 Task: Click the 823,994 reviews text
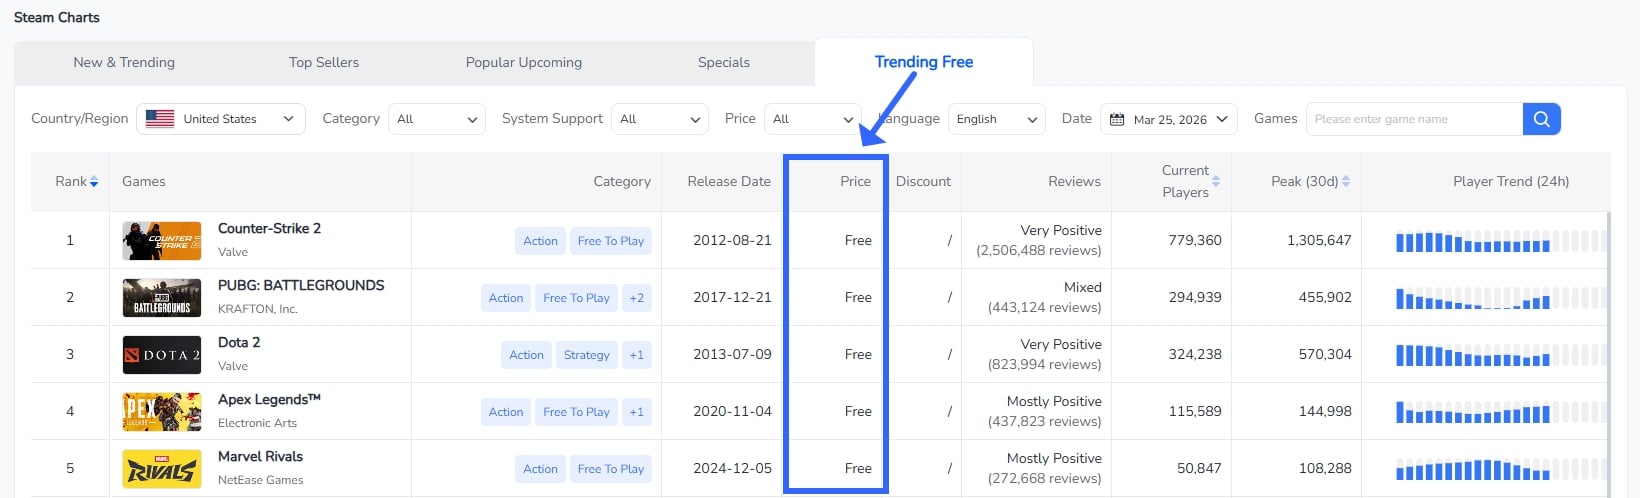1045,364
